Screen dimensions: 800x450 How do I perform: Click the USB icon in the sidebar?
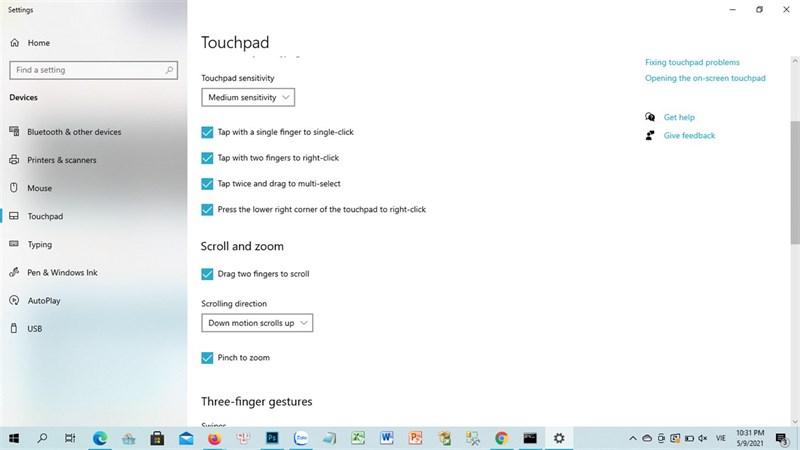pyautogui.click(x=14, y=328)
